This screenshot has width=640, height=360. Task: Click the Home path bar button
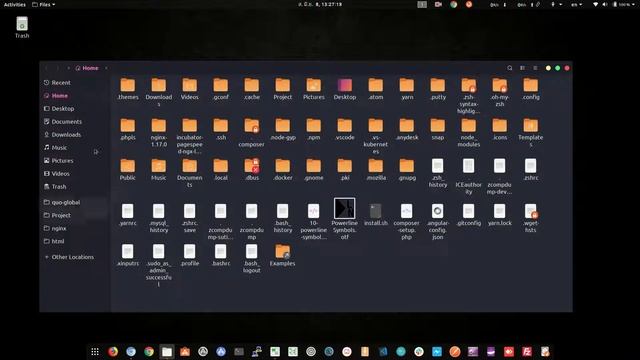87,68
